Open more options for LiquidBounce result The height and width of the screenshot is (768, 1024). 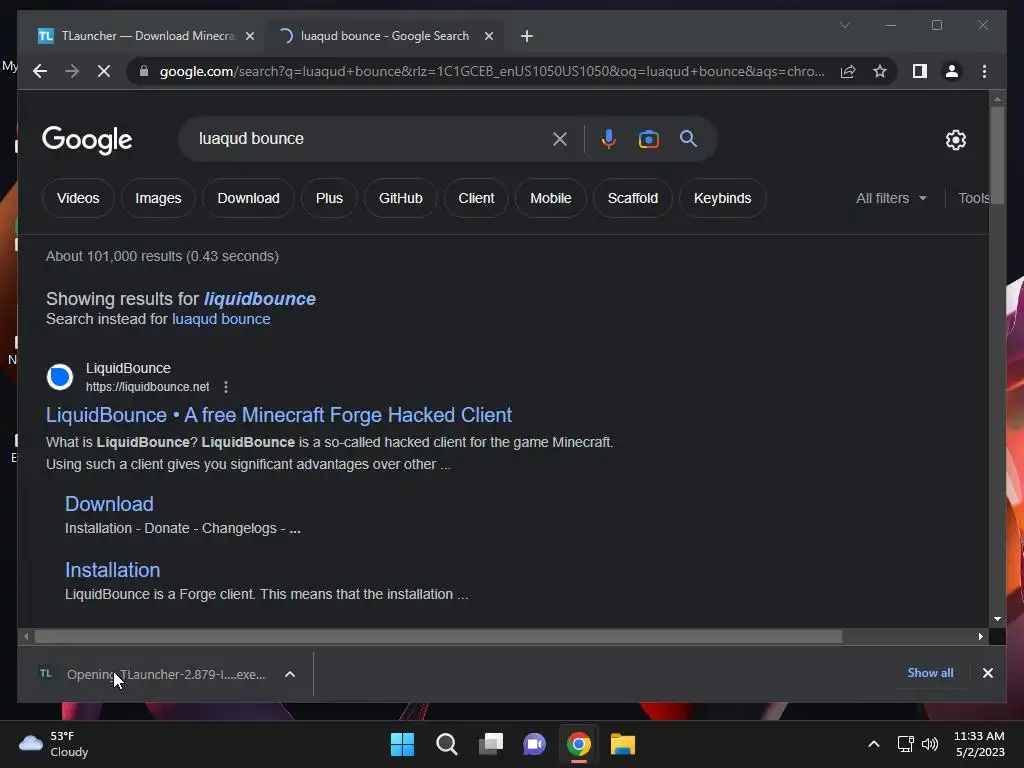pyautogui.click(x=226, y=387)
